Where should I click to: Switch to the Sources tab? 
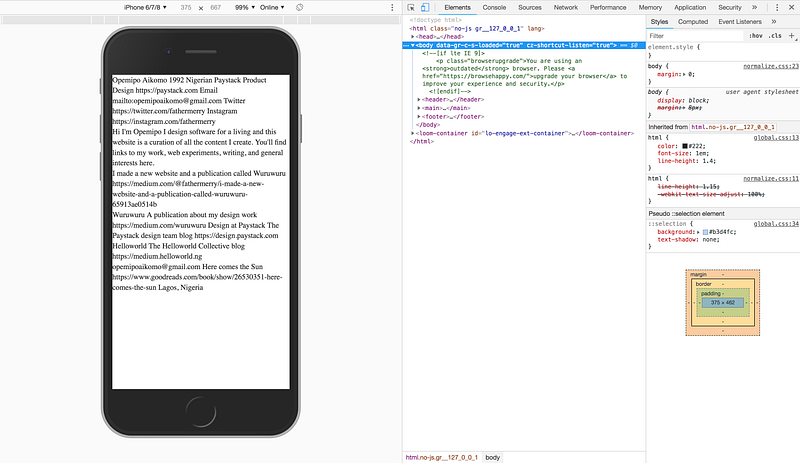tap(530, 8)
